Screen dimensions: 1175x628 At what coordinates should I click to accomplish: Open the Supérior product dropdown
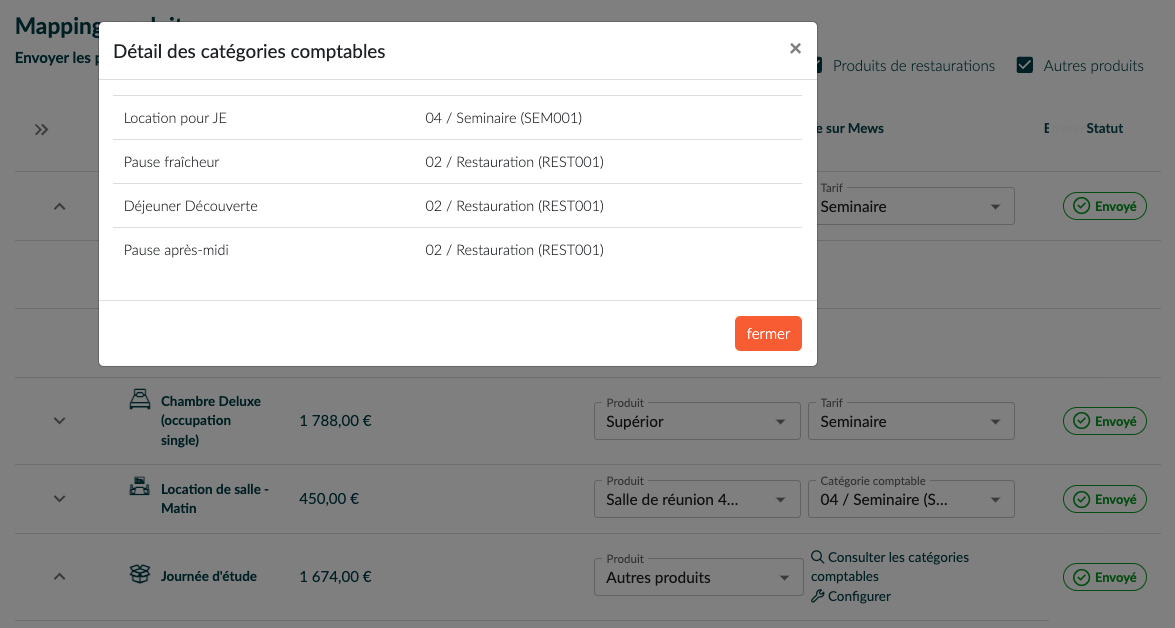pos(696,422)
